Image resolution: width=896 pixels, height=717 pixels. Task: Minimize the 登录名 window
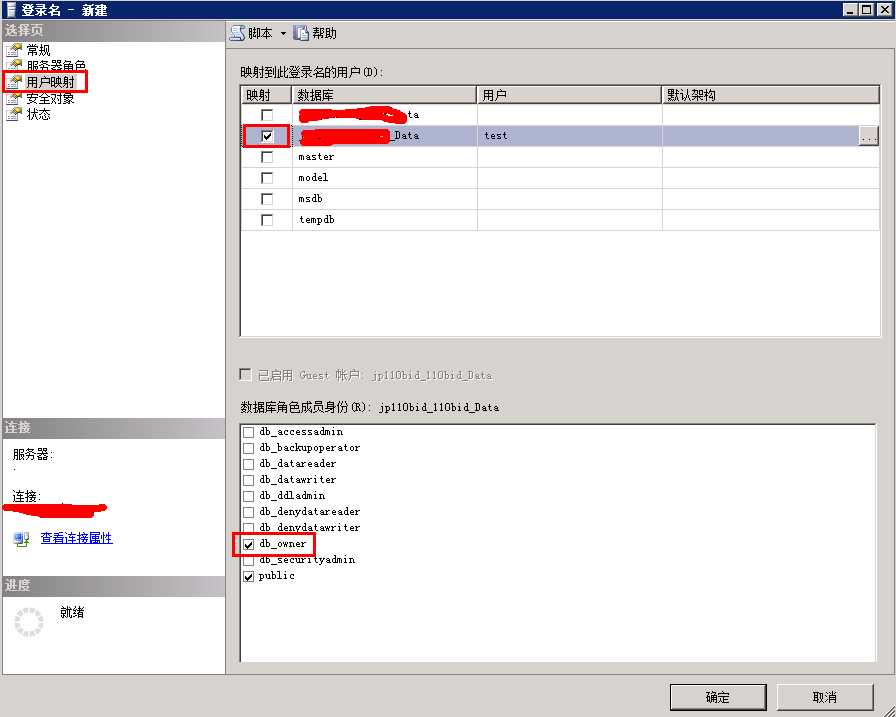coord(851,9)
